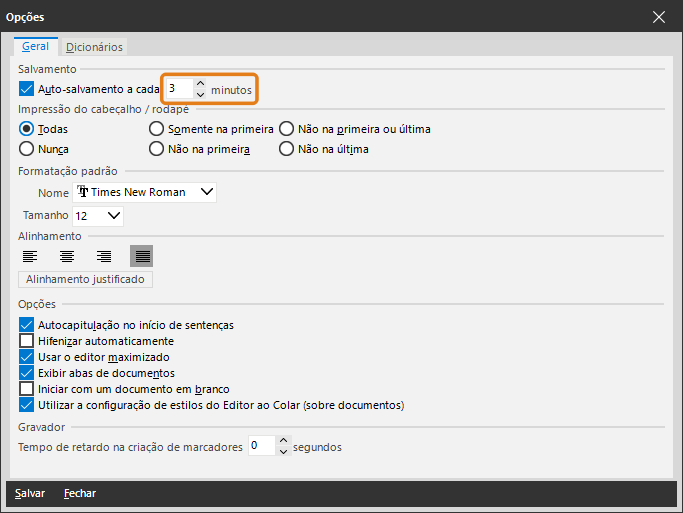This screenshot has height=513, width=683.
Task: Switch to the Dicionários tab
Action: tap(94, 47)
